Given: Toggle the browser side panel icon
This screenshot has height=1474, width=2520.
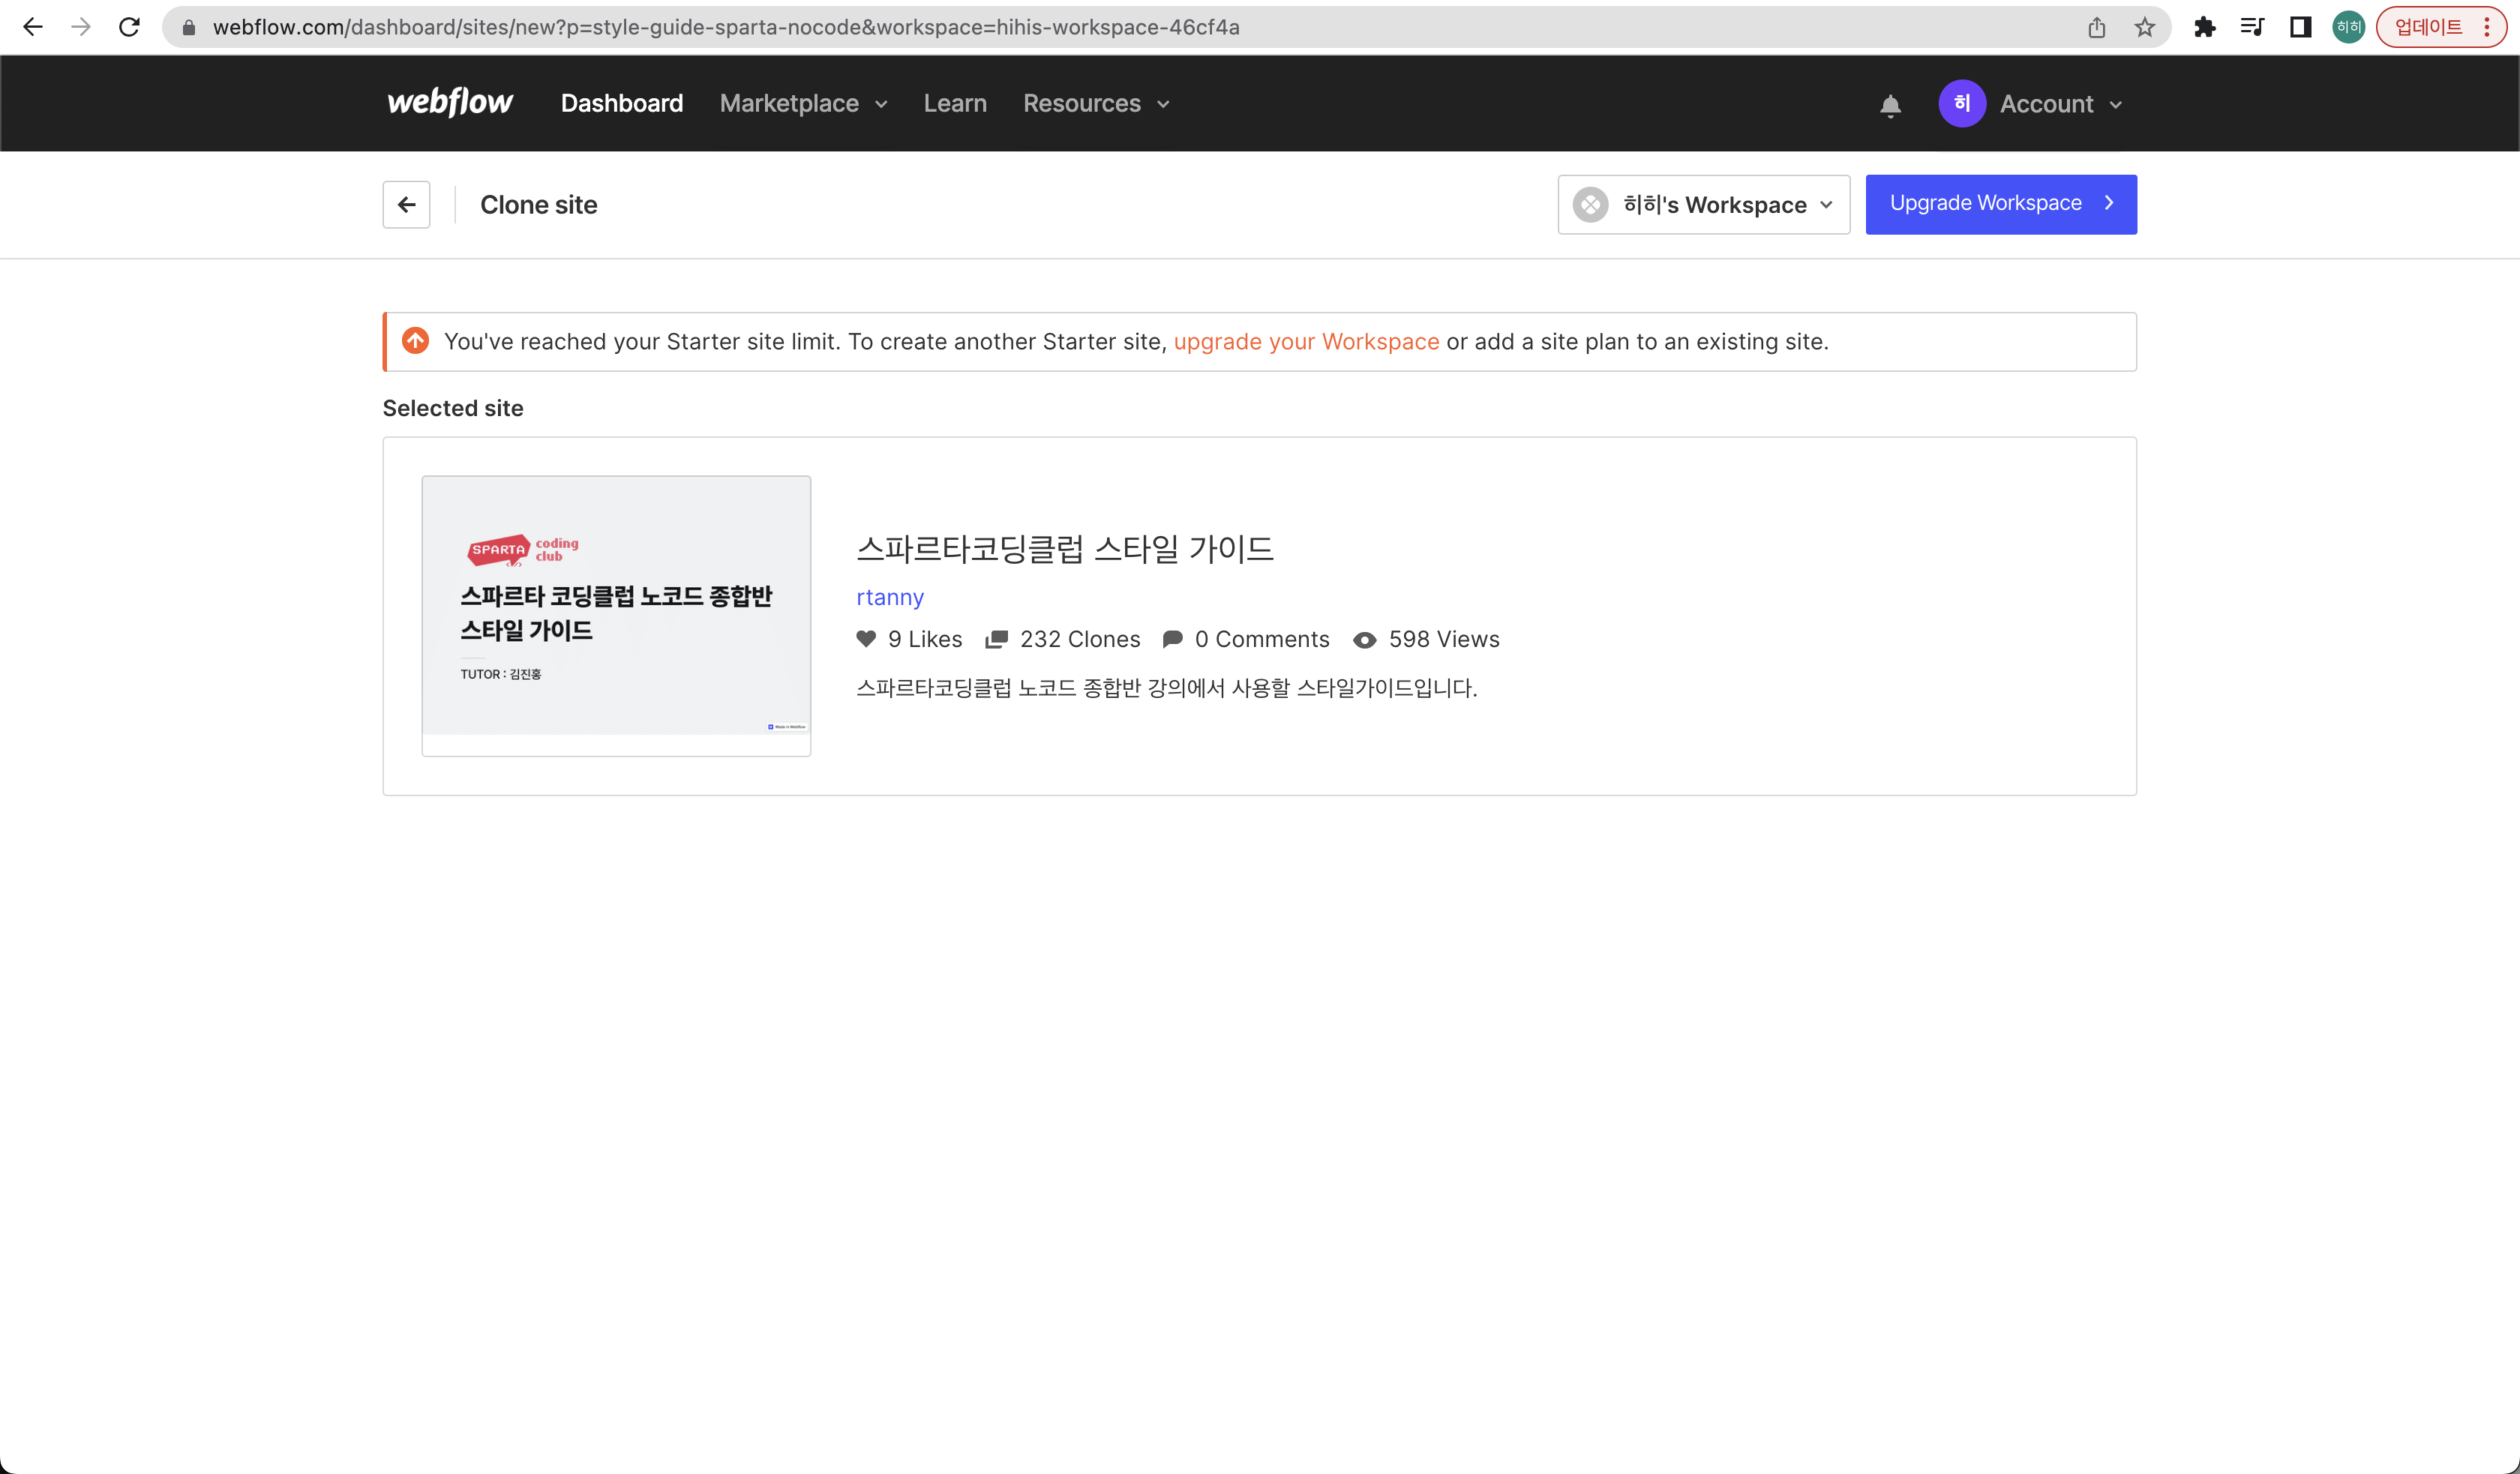Looking at the screenshot, I should [2300, 27].
